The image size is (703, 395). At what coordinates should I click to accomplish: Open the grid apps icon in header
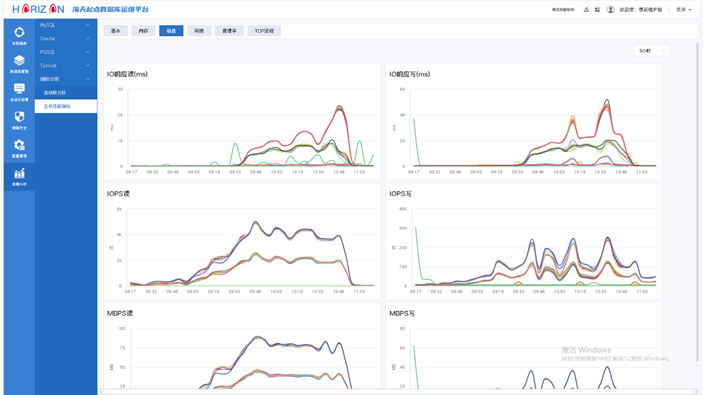597,9
